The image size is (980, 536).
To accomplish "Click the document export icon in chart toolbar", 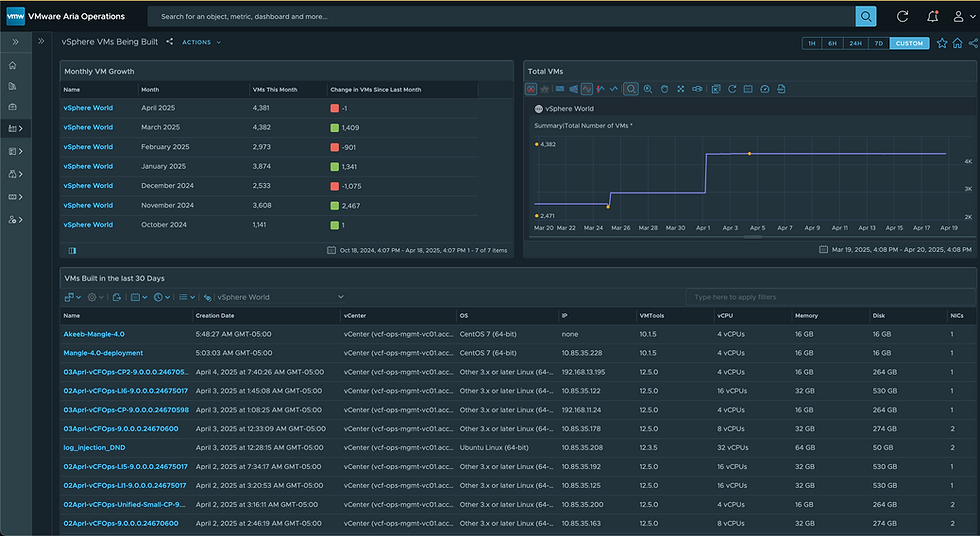I will coord(781,89).
